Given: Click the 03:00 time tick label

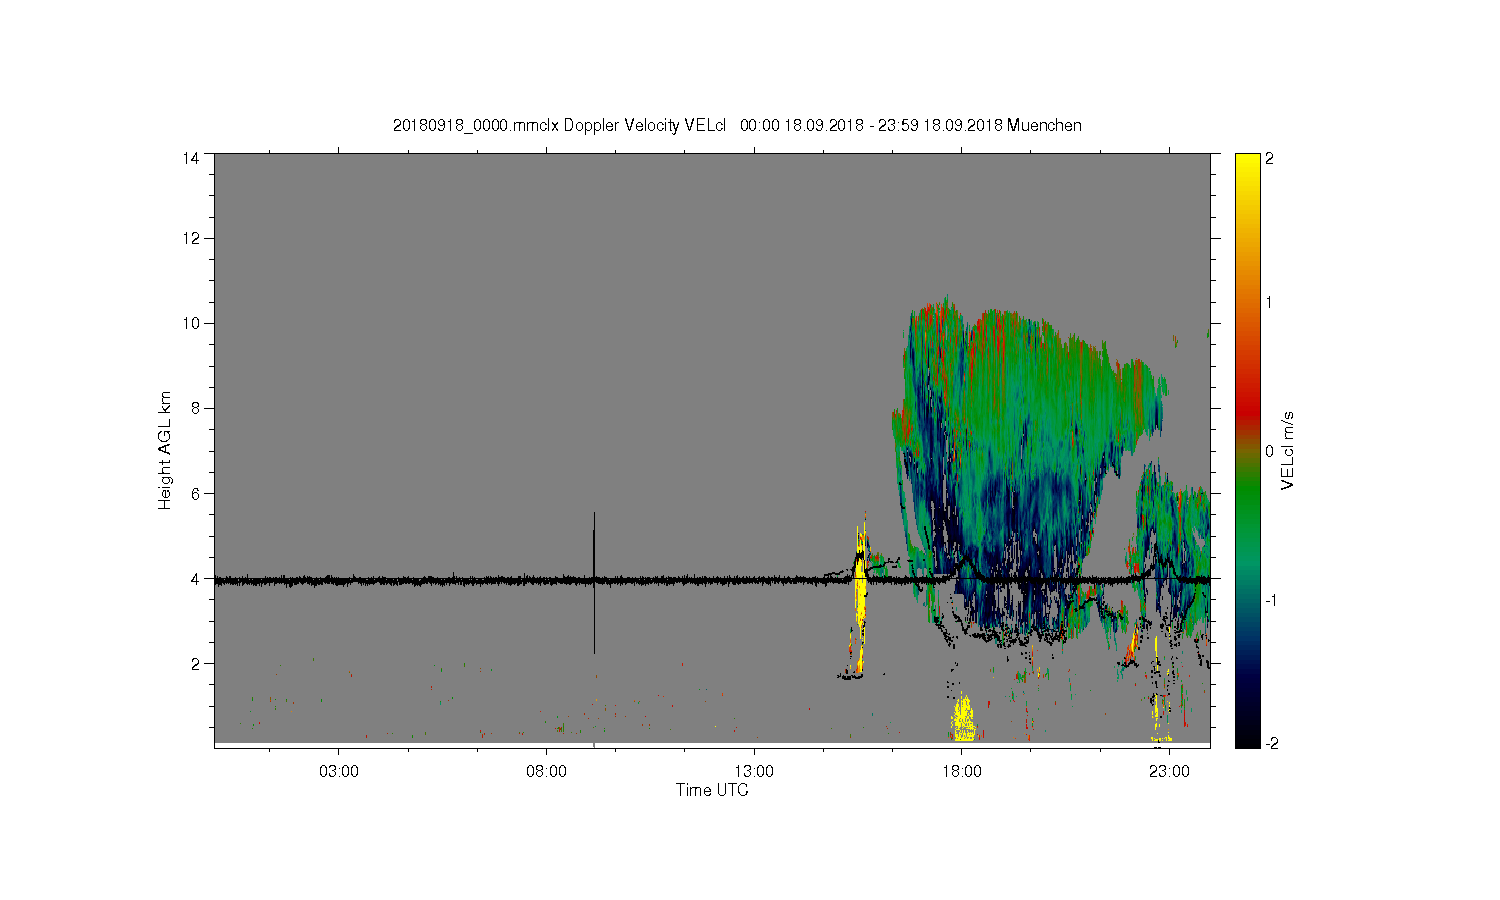Looking at the screenshot, I should [339, 772].
